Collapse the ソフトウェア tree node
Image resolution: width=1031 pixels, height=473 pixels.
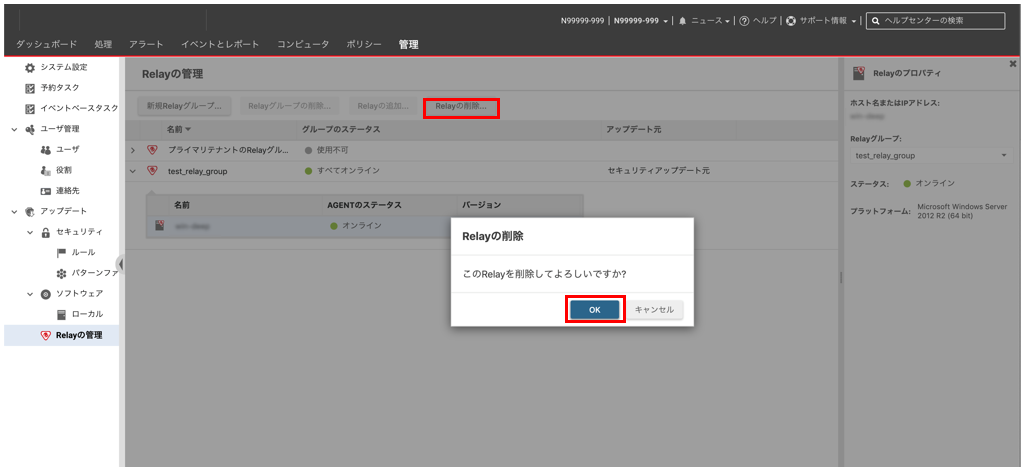click(x=30, y=293)
